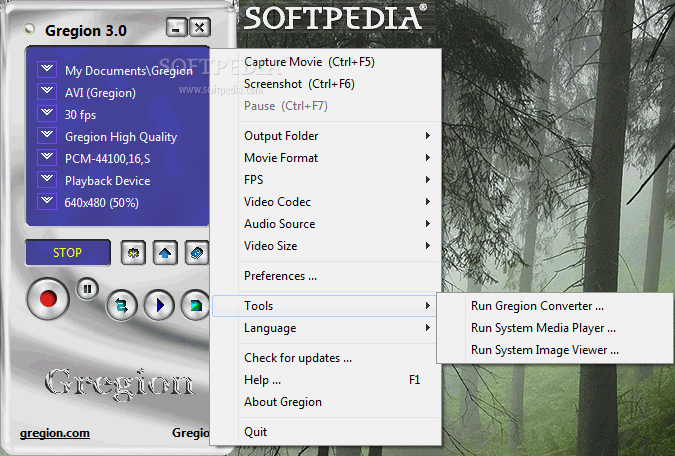Click the 640x480 (50%) text
This screenshot has width=675, height=456.
click(x=102, y=203)
